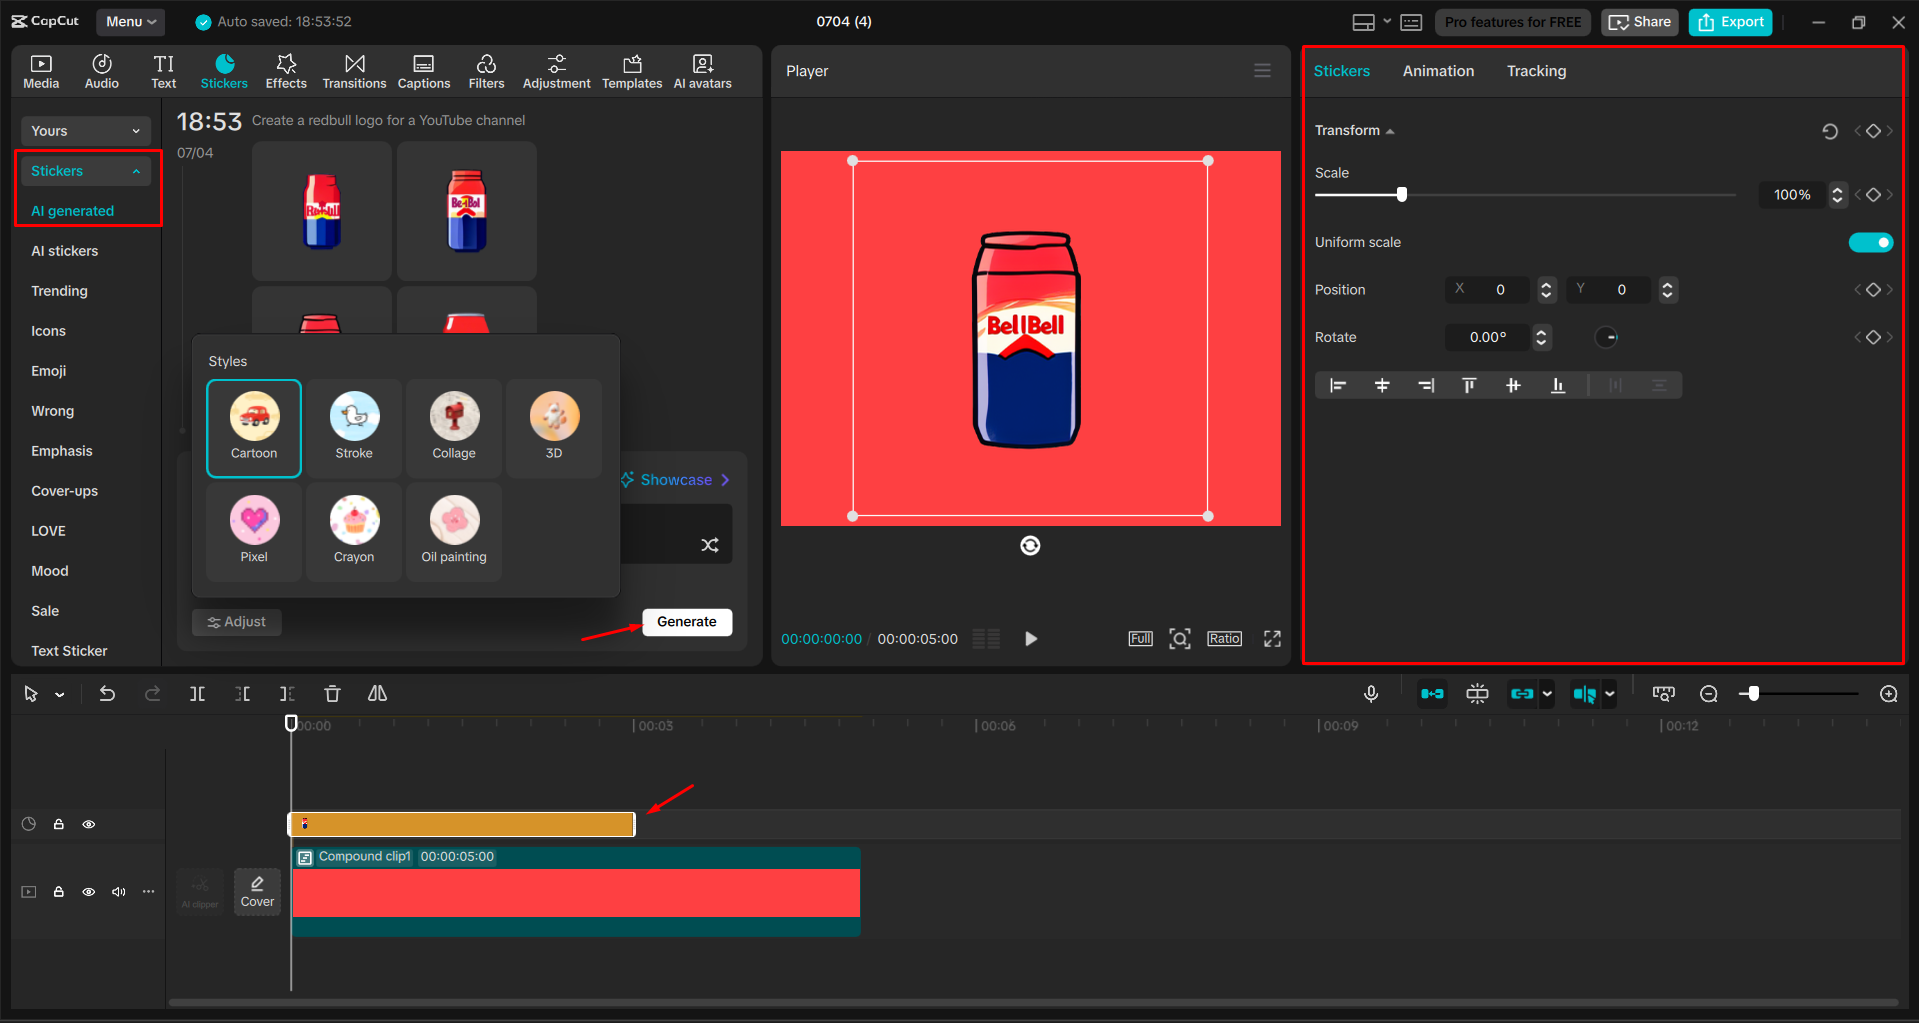Mute the Compound clip1 track
This screenshot has width=1919, height=1023.
[x=119, y=891]
